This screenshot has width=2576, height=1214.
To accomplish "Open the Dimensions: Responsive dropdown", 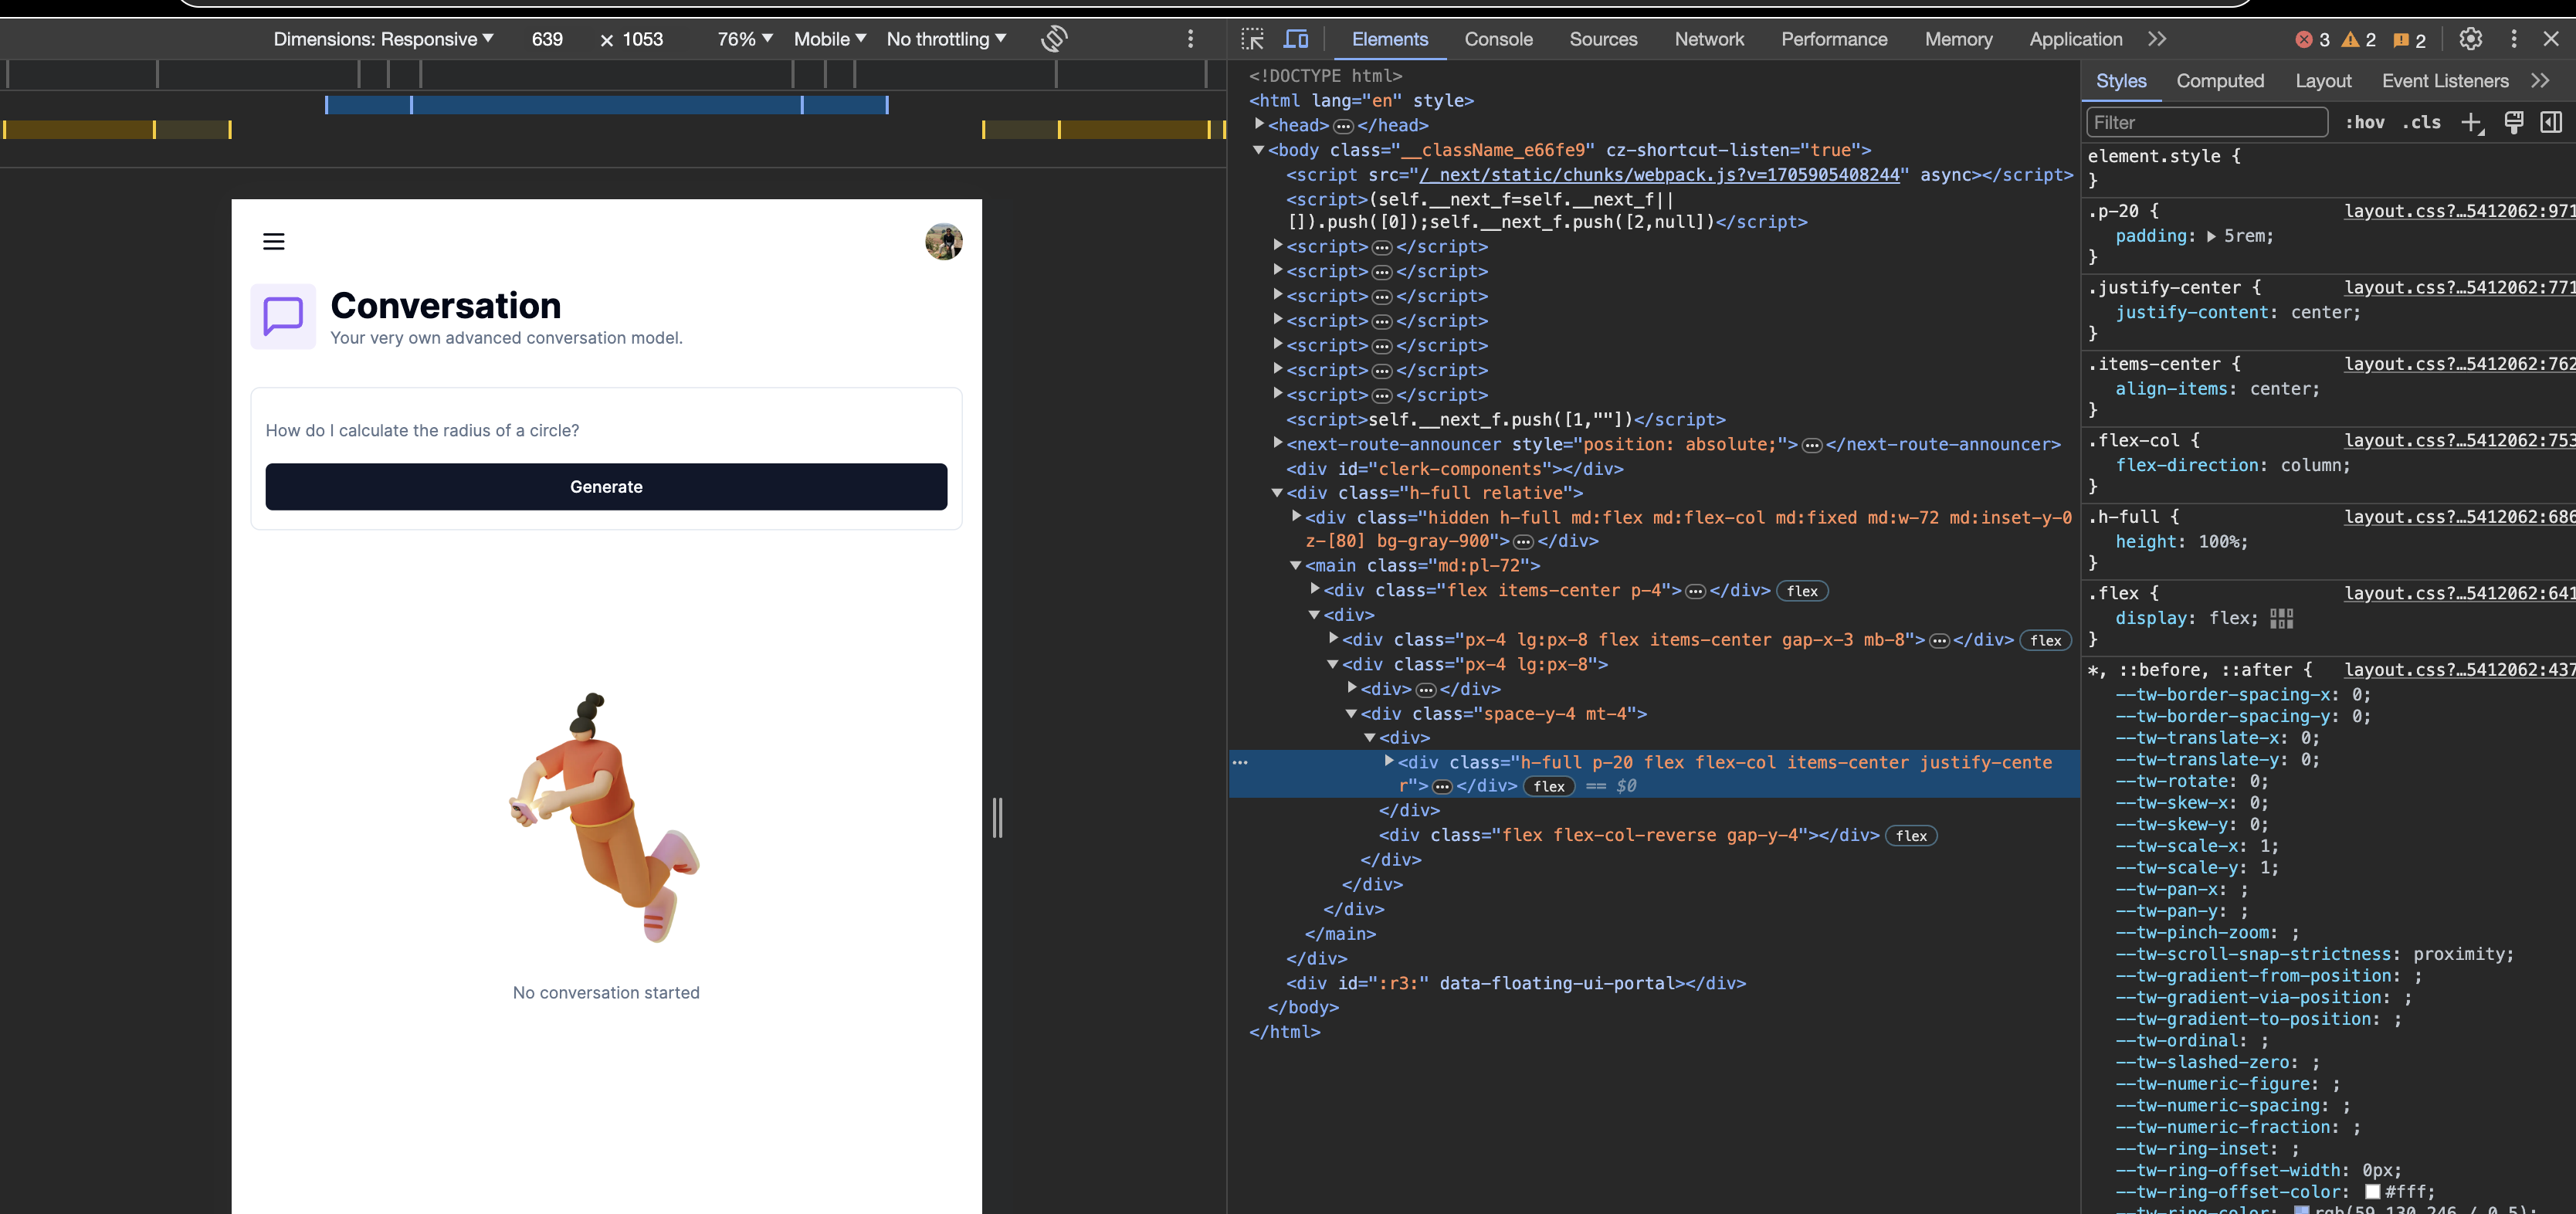I will pyautogui.click(x=384, y=39).
